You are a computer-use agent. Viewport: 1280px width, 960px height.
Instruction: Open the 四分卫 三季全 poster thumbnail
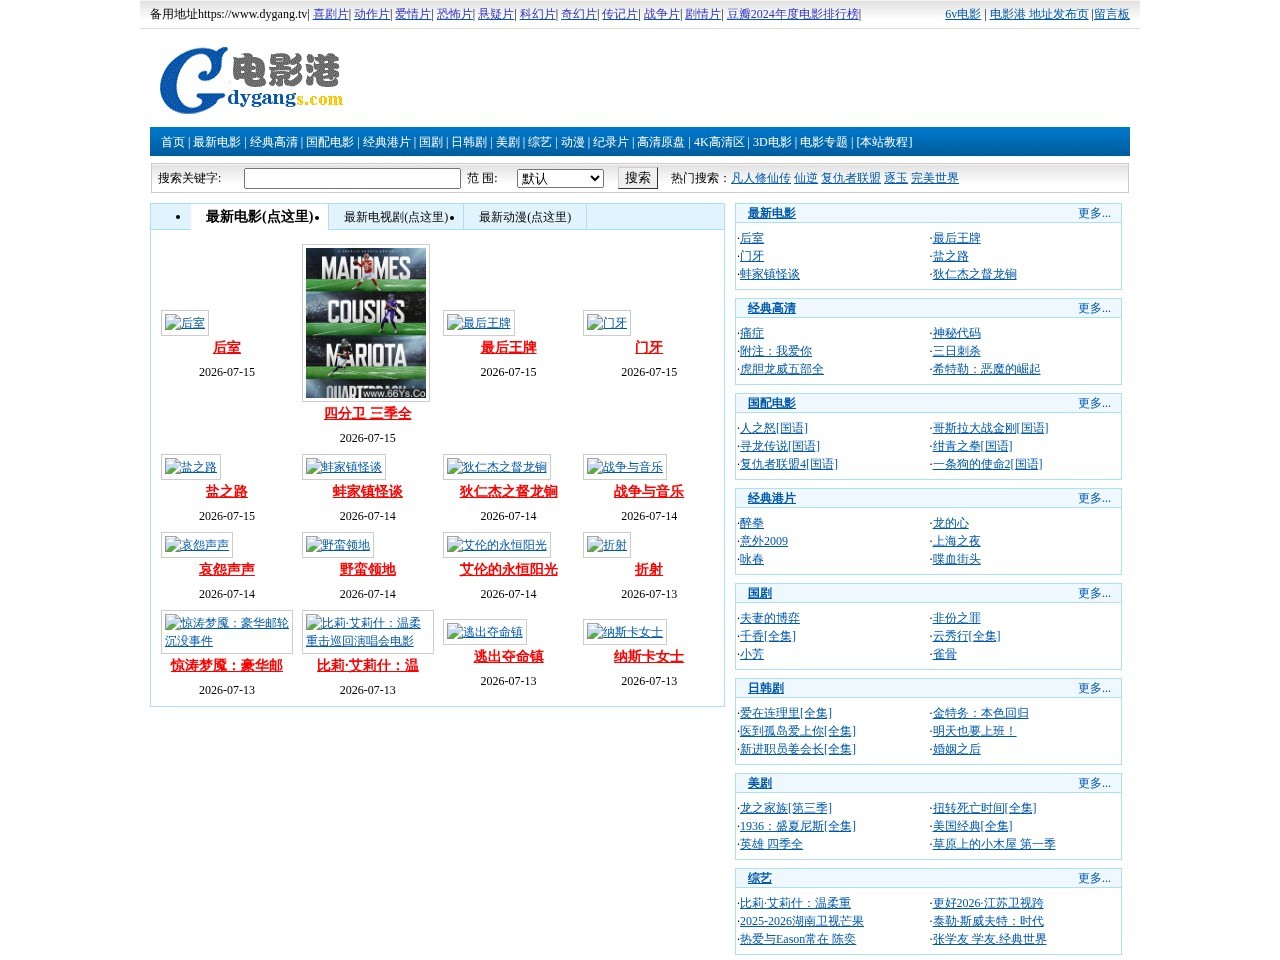[x=366, y=323]
